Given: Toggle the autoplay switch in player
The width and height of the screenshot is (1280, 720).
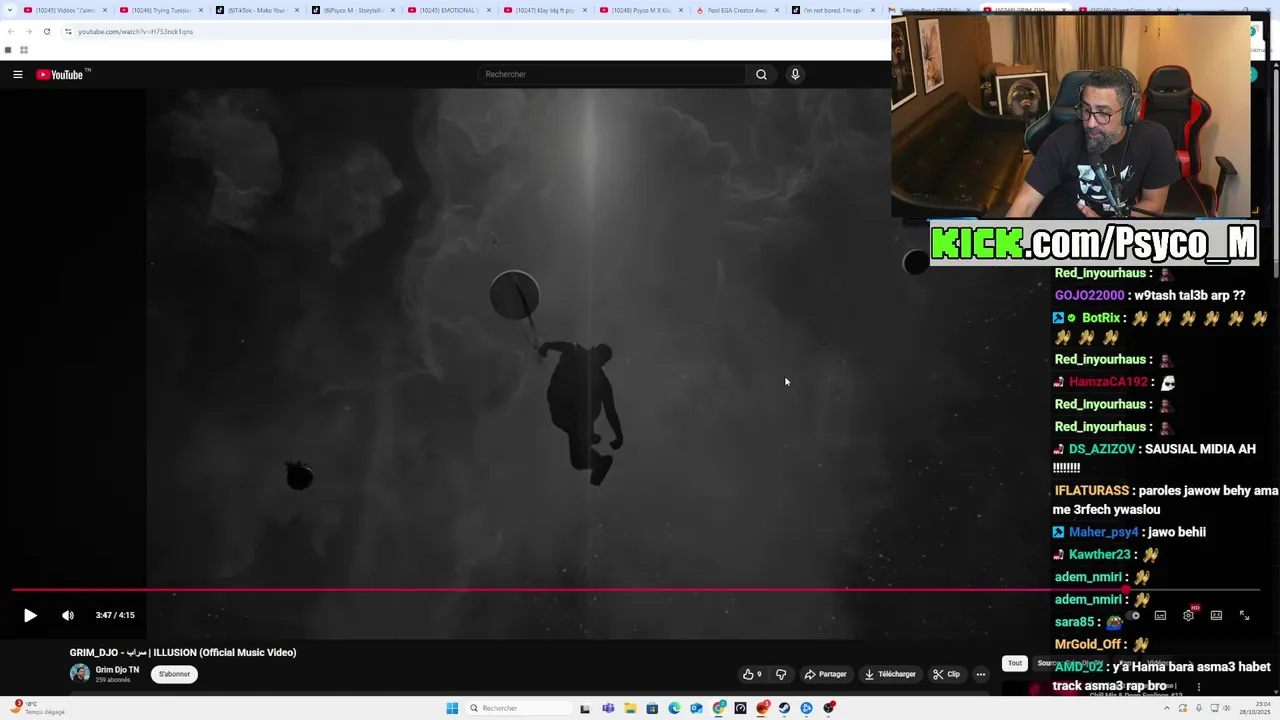Looking at the screenshot, I should coord(1131,616).
